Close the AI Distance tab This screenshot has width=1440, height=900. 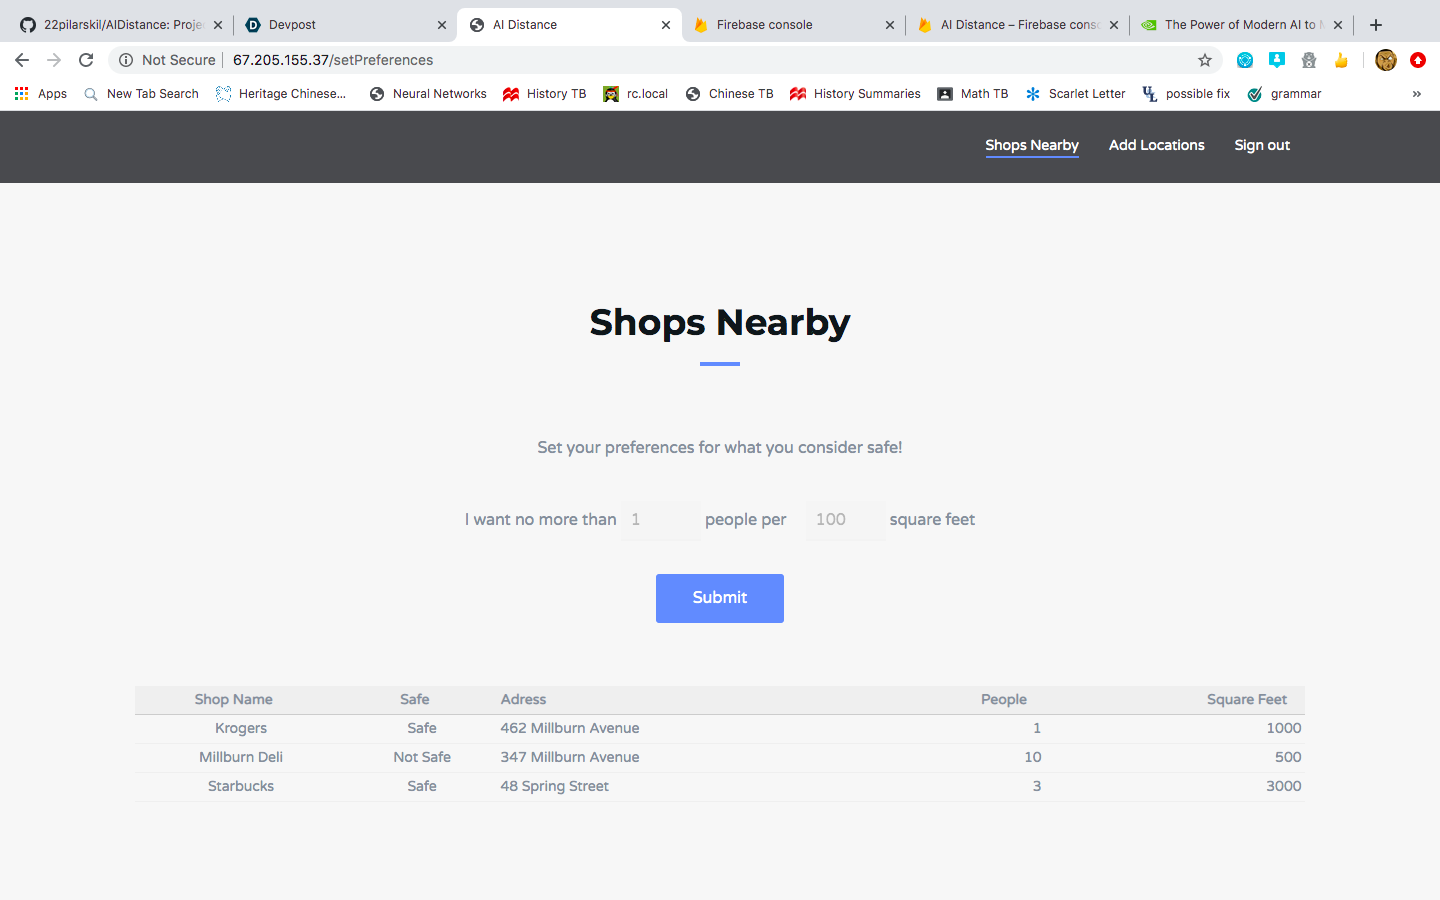[666, 25]
